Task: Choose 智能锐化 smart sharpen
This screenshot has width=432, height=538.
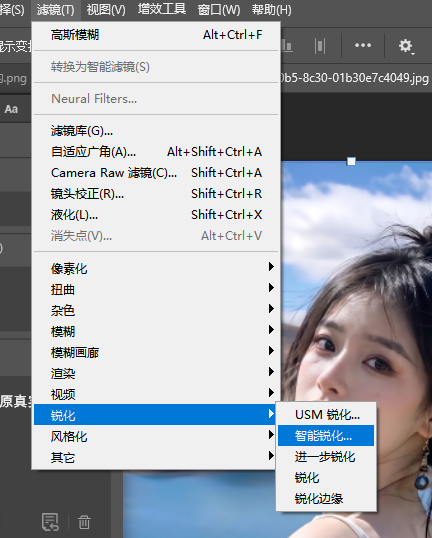Action: coord(326,436)
